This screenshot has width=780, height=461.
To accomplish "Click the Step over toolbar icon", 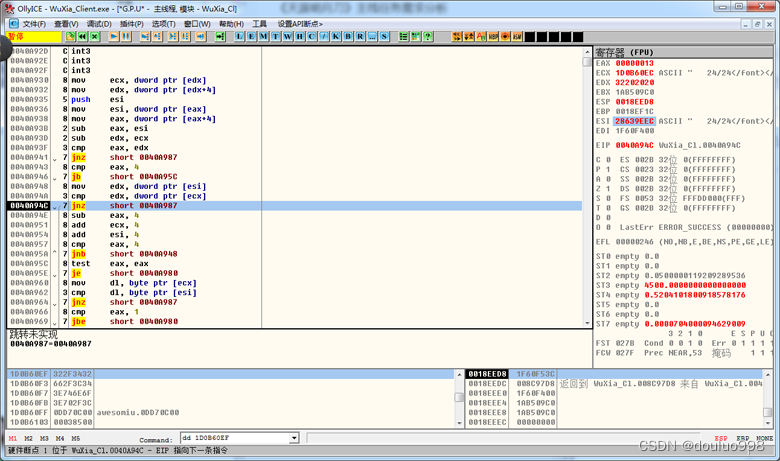I will pos(157,36).
